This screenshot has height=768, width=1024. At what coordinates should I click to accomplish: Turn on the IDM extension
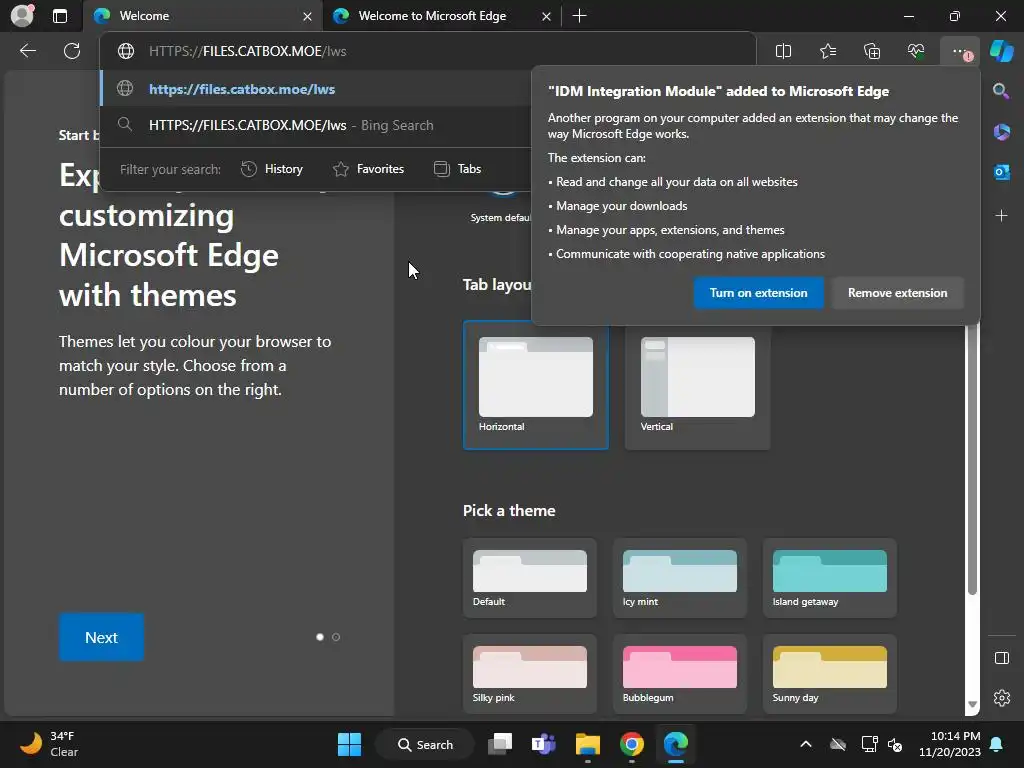coord(758,293)
